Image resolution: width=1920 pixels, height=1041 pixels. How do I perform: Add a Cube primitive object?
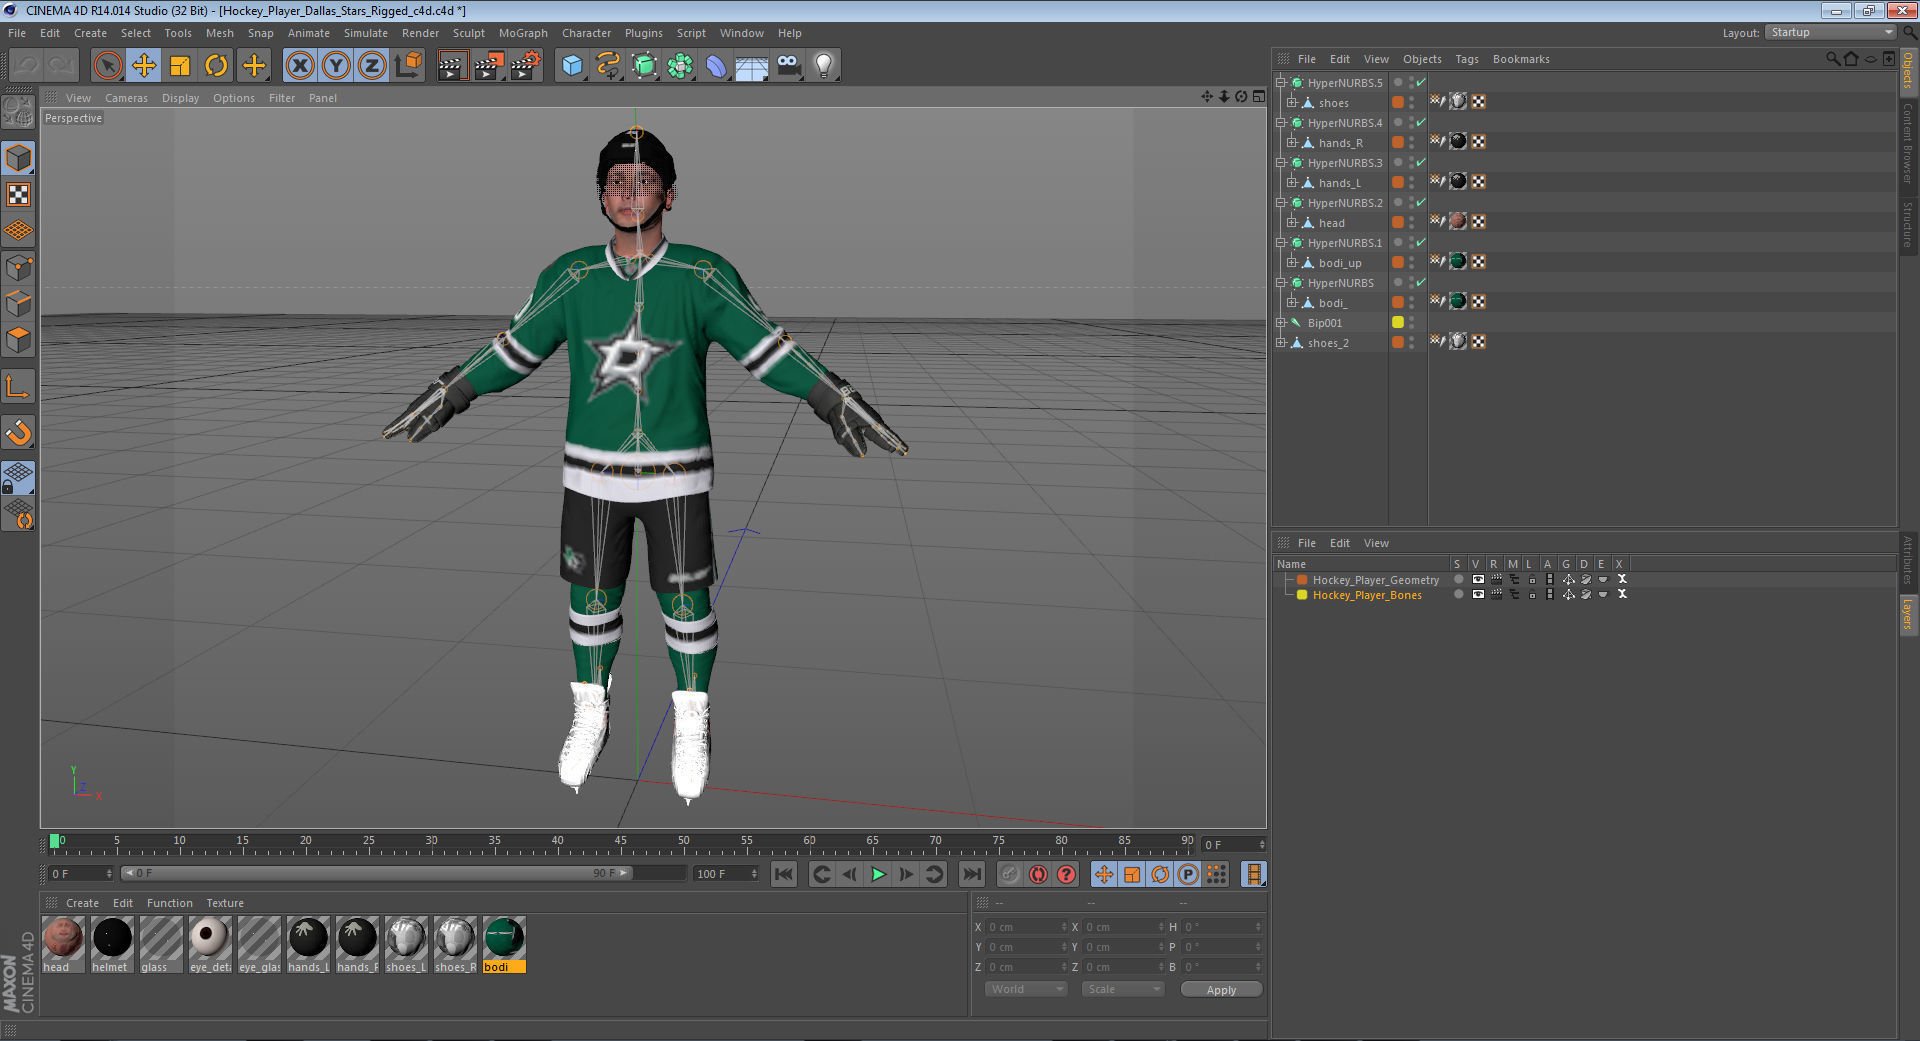click(572, 66)
